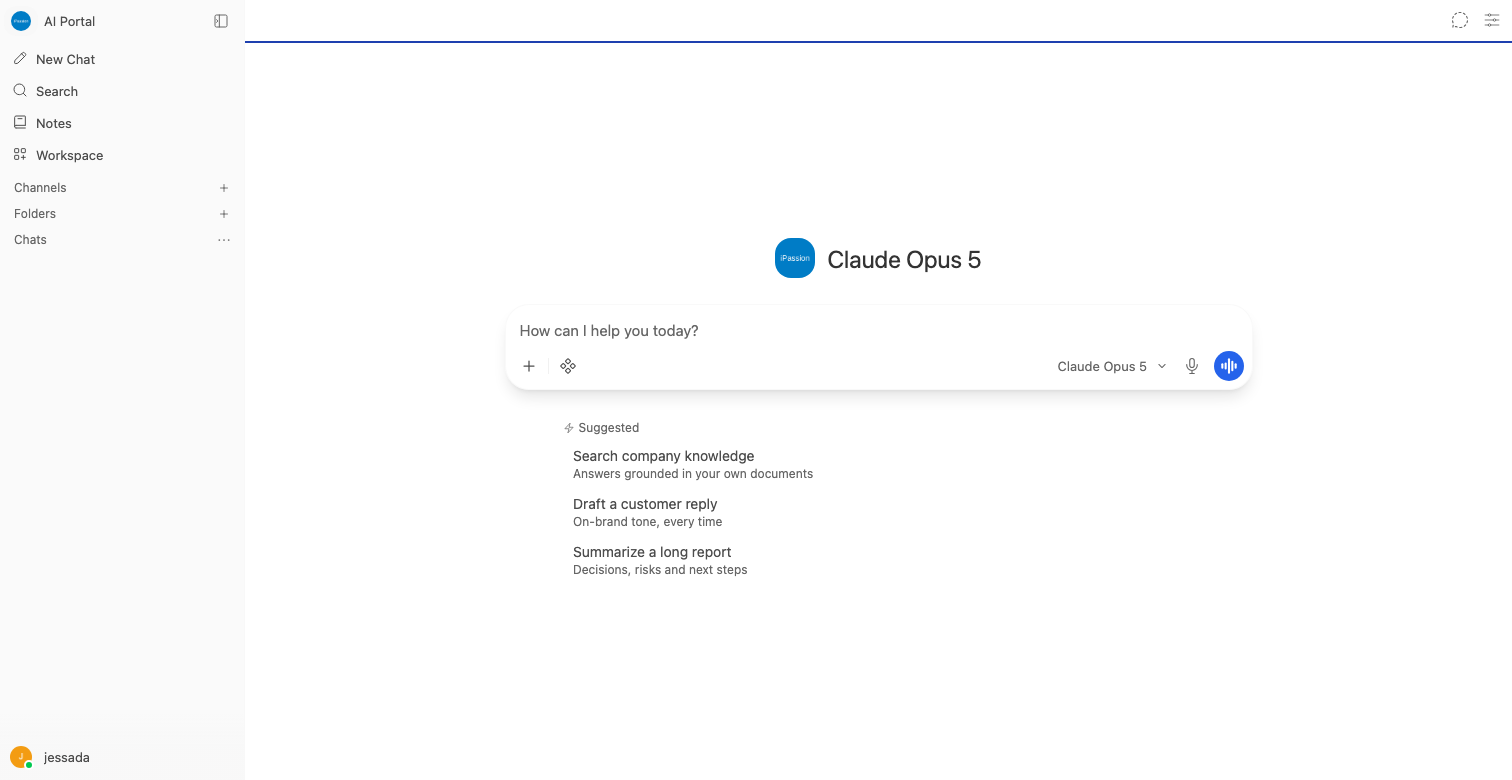
Task: Expand the Chats section
Action: pos(30,240)
